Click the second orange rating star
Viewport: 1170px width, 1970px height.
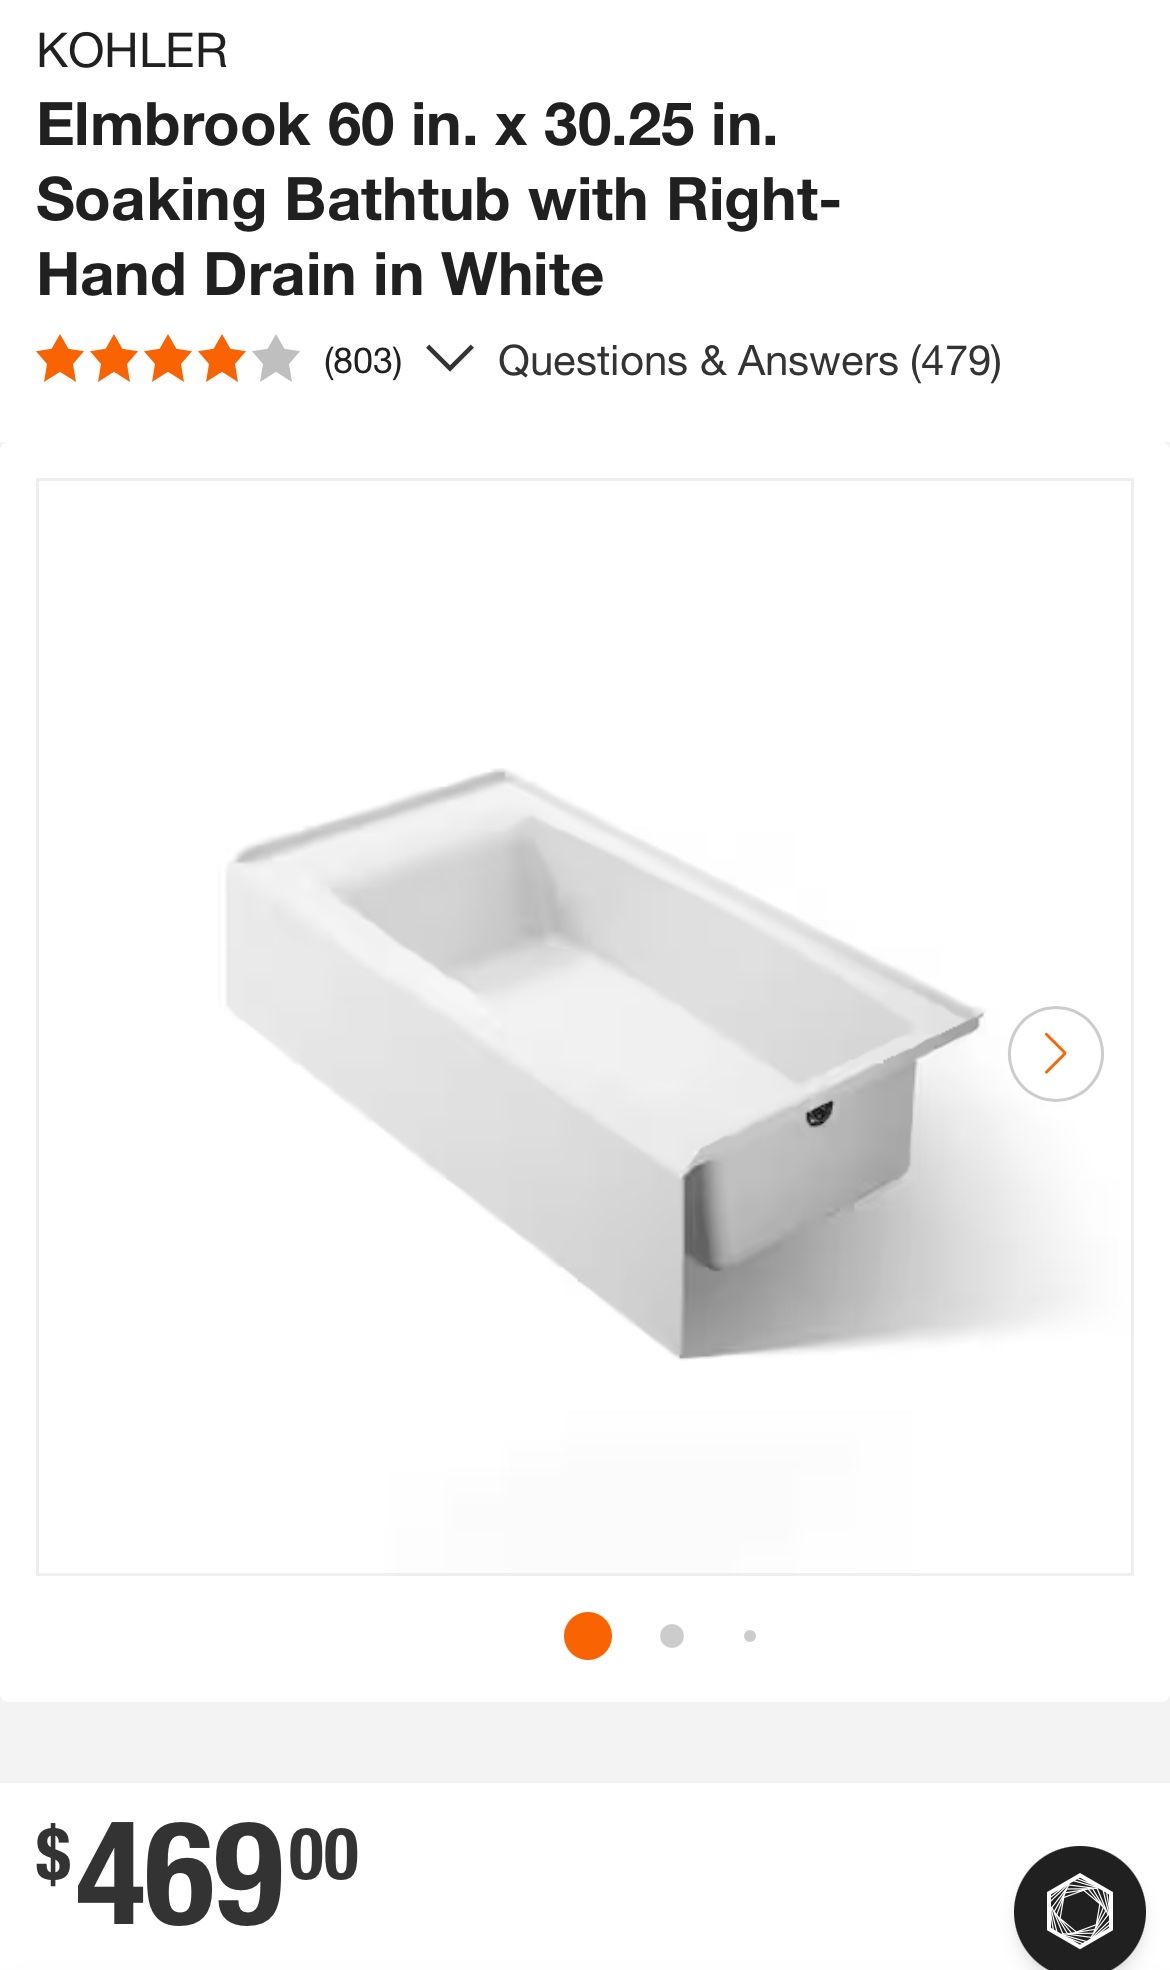114,359
